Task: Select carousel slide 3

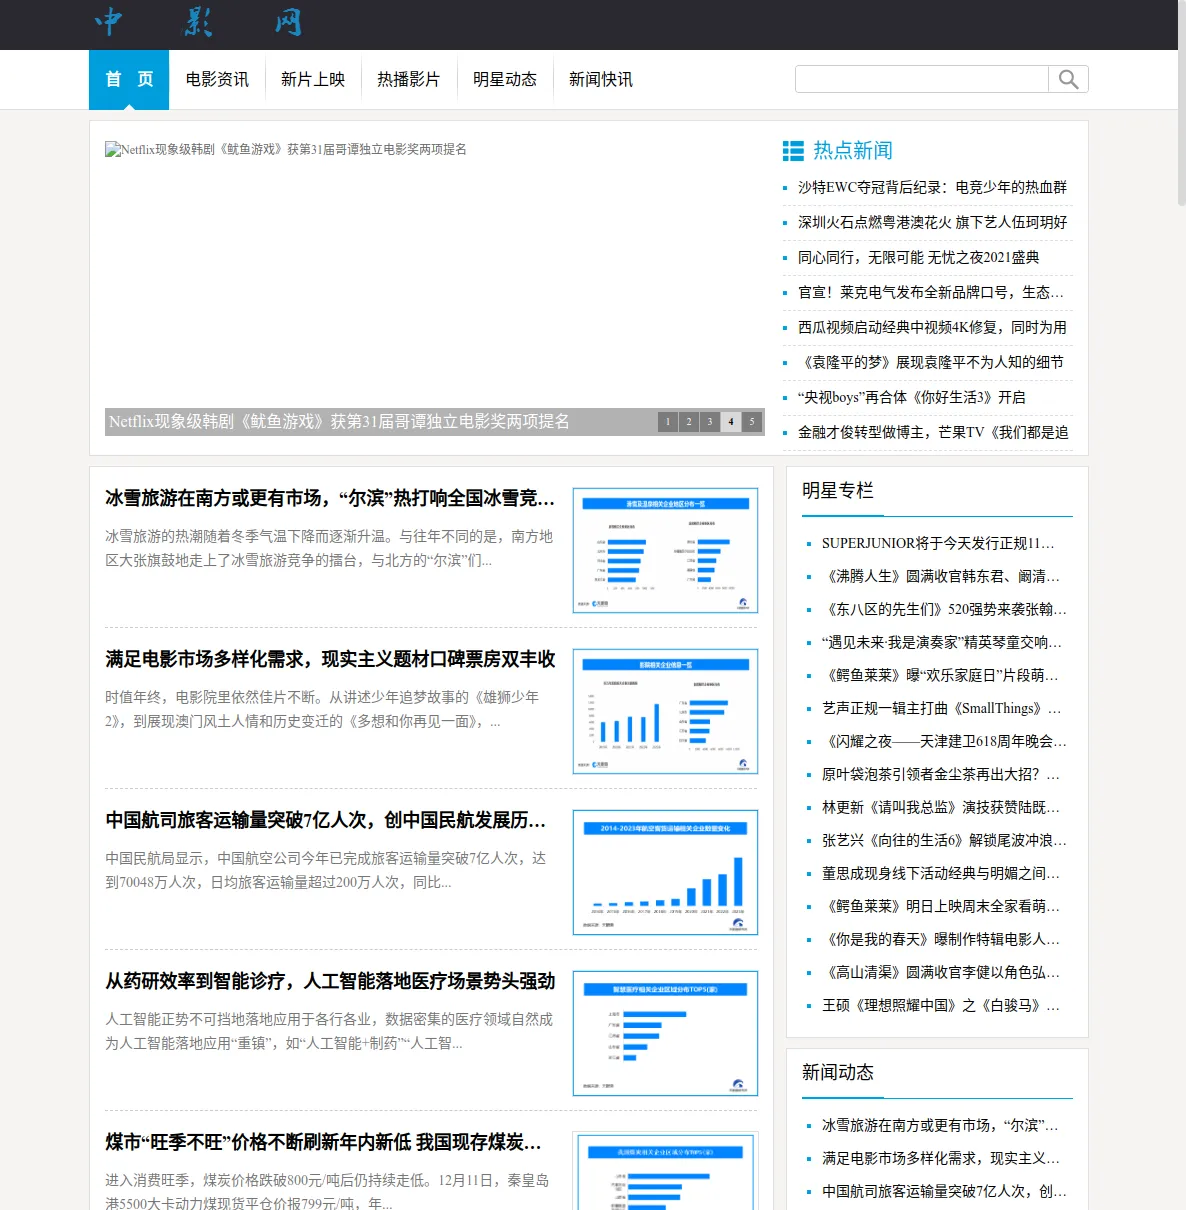Action: point(710,422)
